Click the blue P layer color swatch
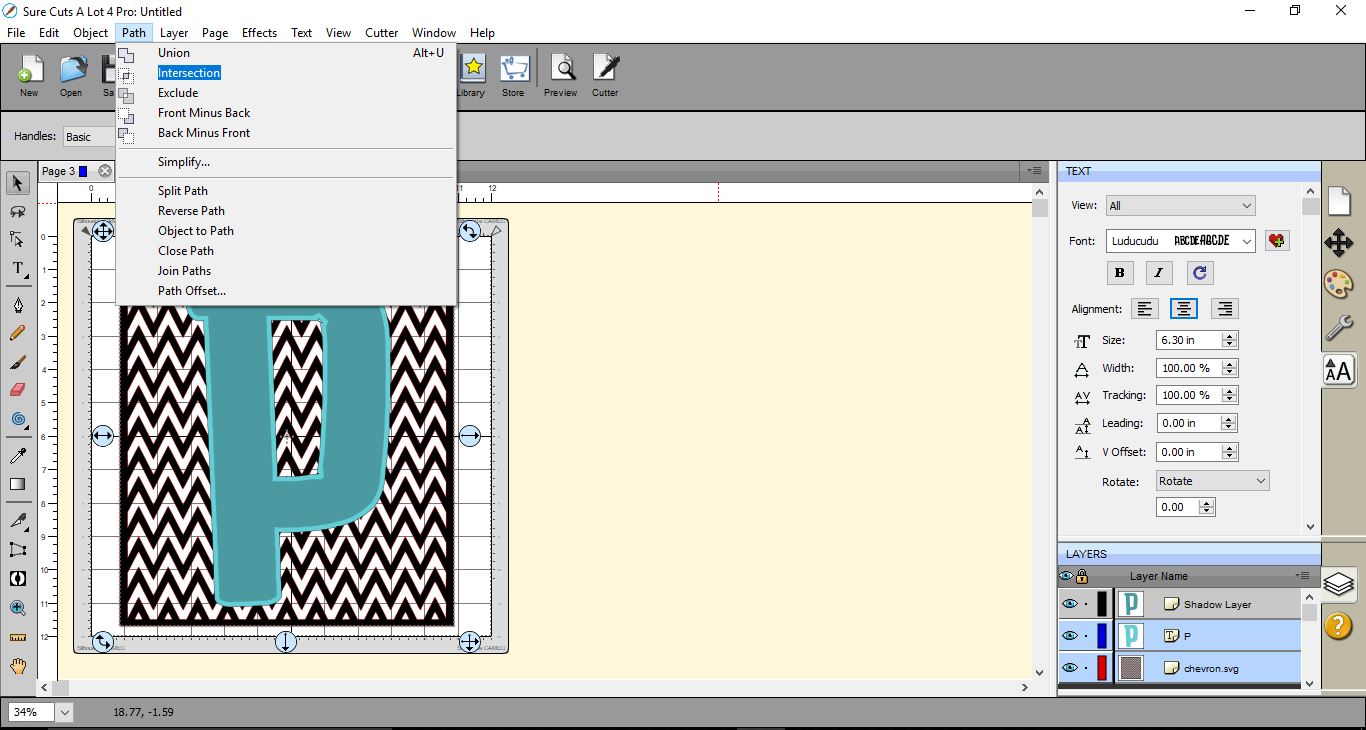Screen dimensions: 1366x730 (1102, 636)
